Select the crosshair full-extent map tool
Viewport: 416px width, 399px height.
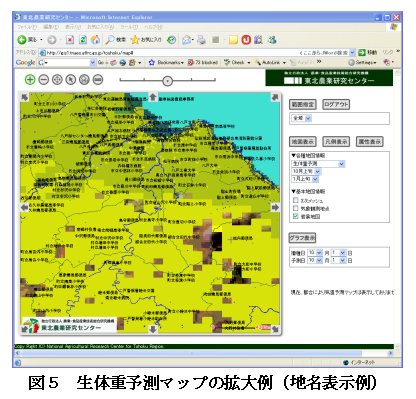(57, 79)
